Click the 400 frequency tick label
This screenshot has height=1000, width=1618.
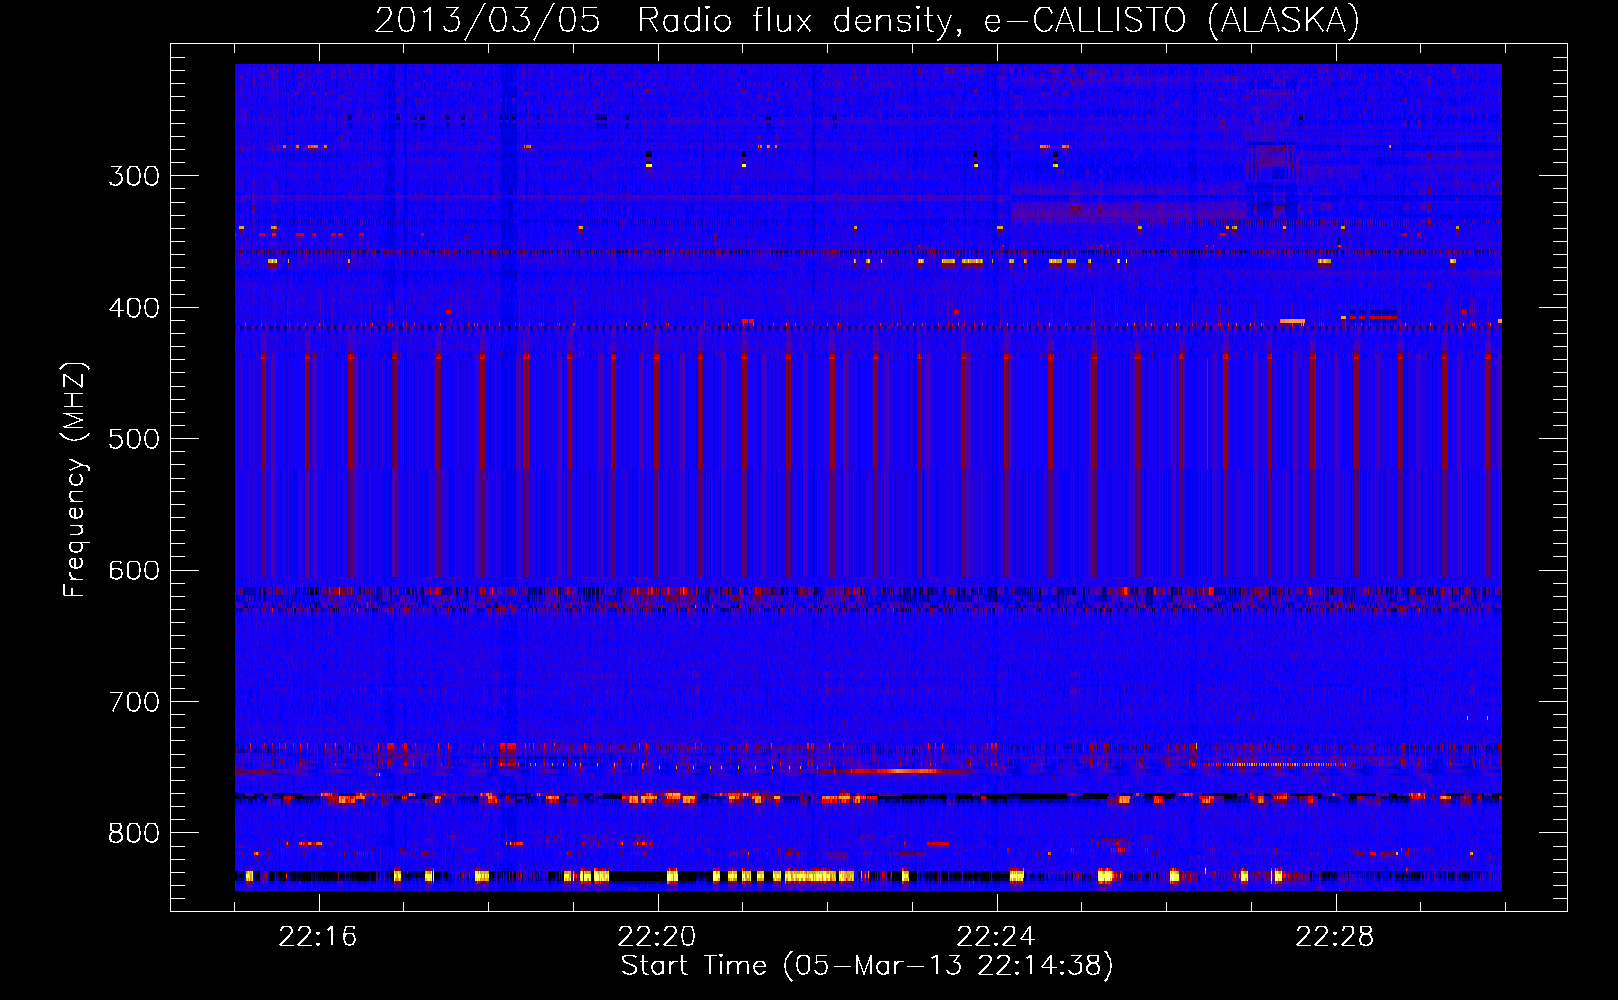tap(134, 308)
